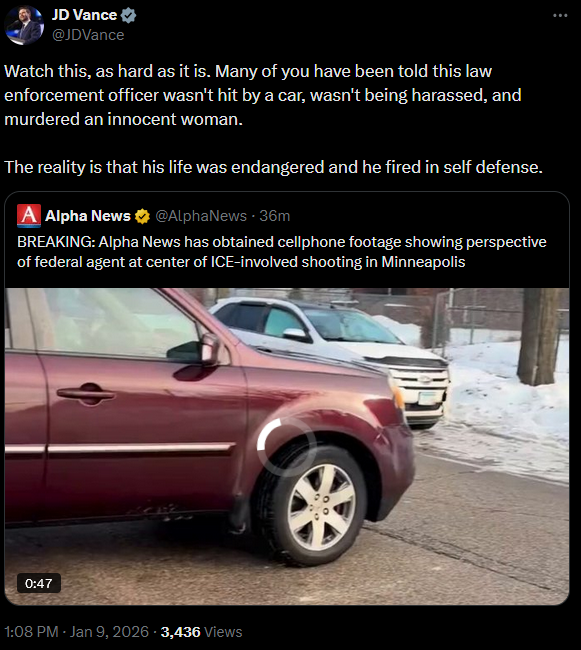Open the JD Vance display name
The image size is (581, 650).
[84, 15]
